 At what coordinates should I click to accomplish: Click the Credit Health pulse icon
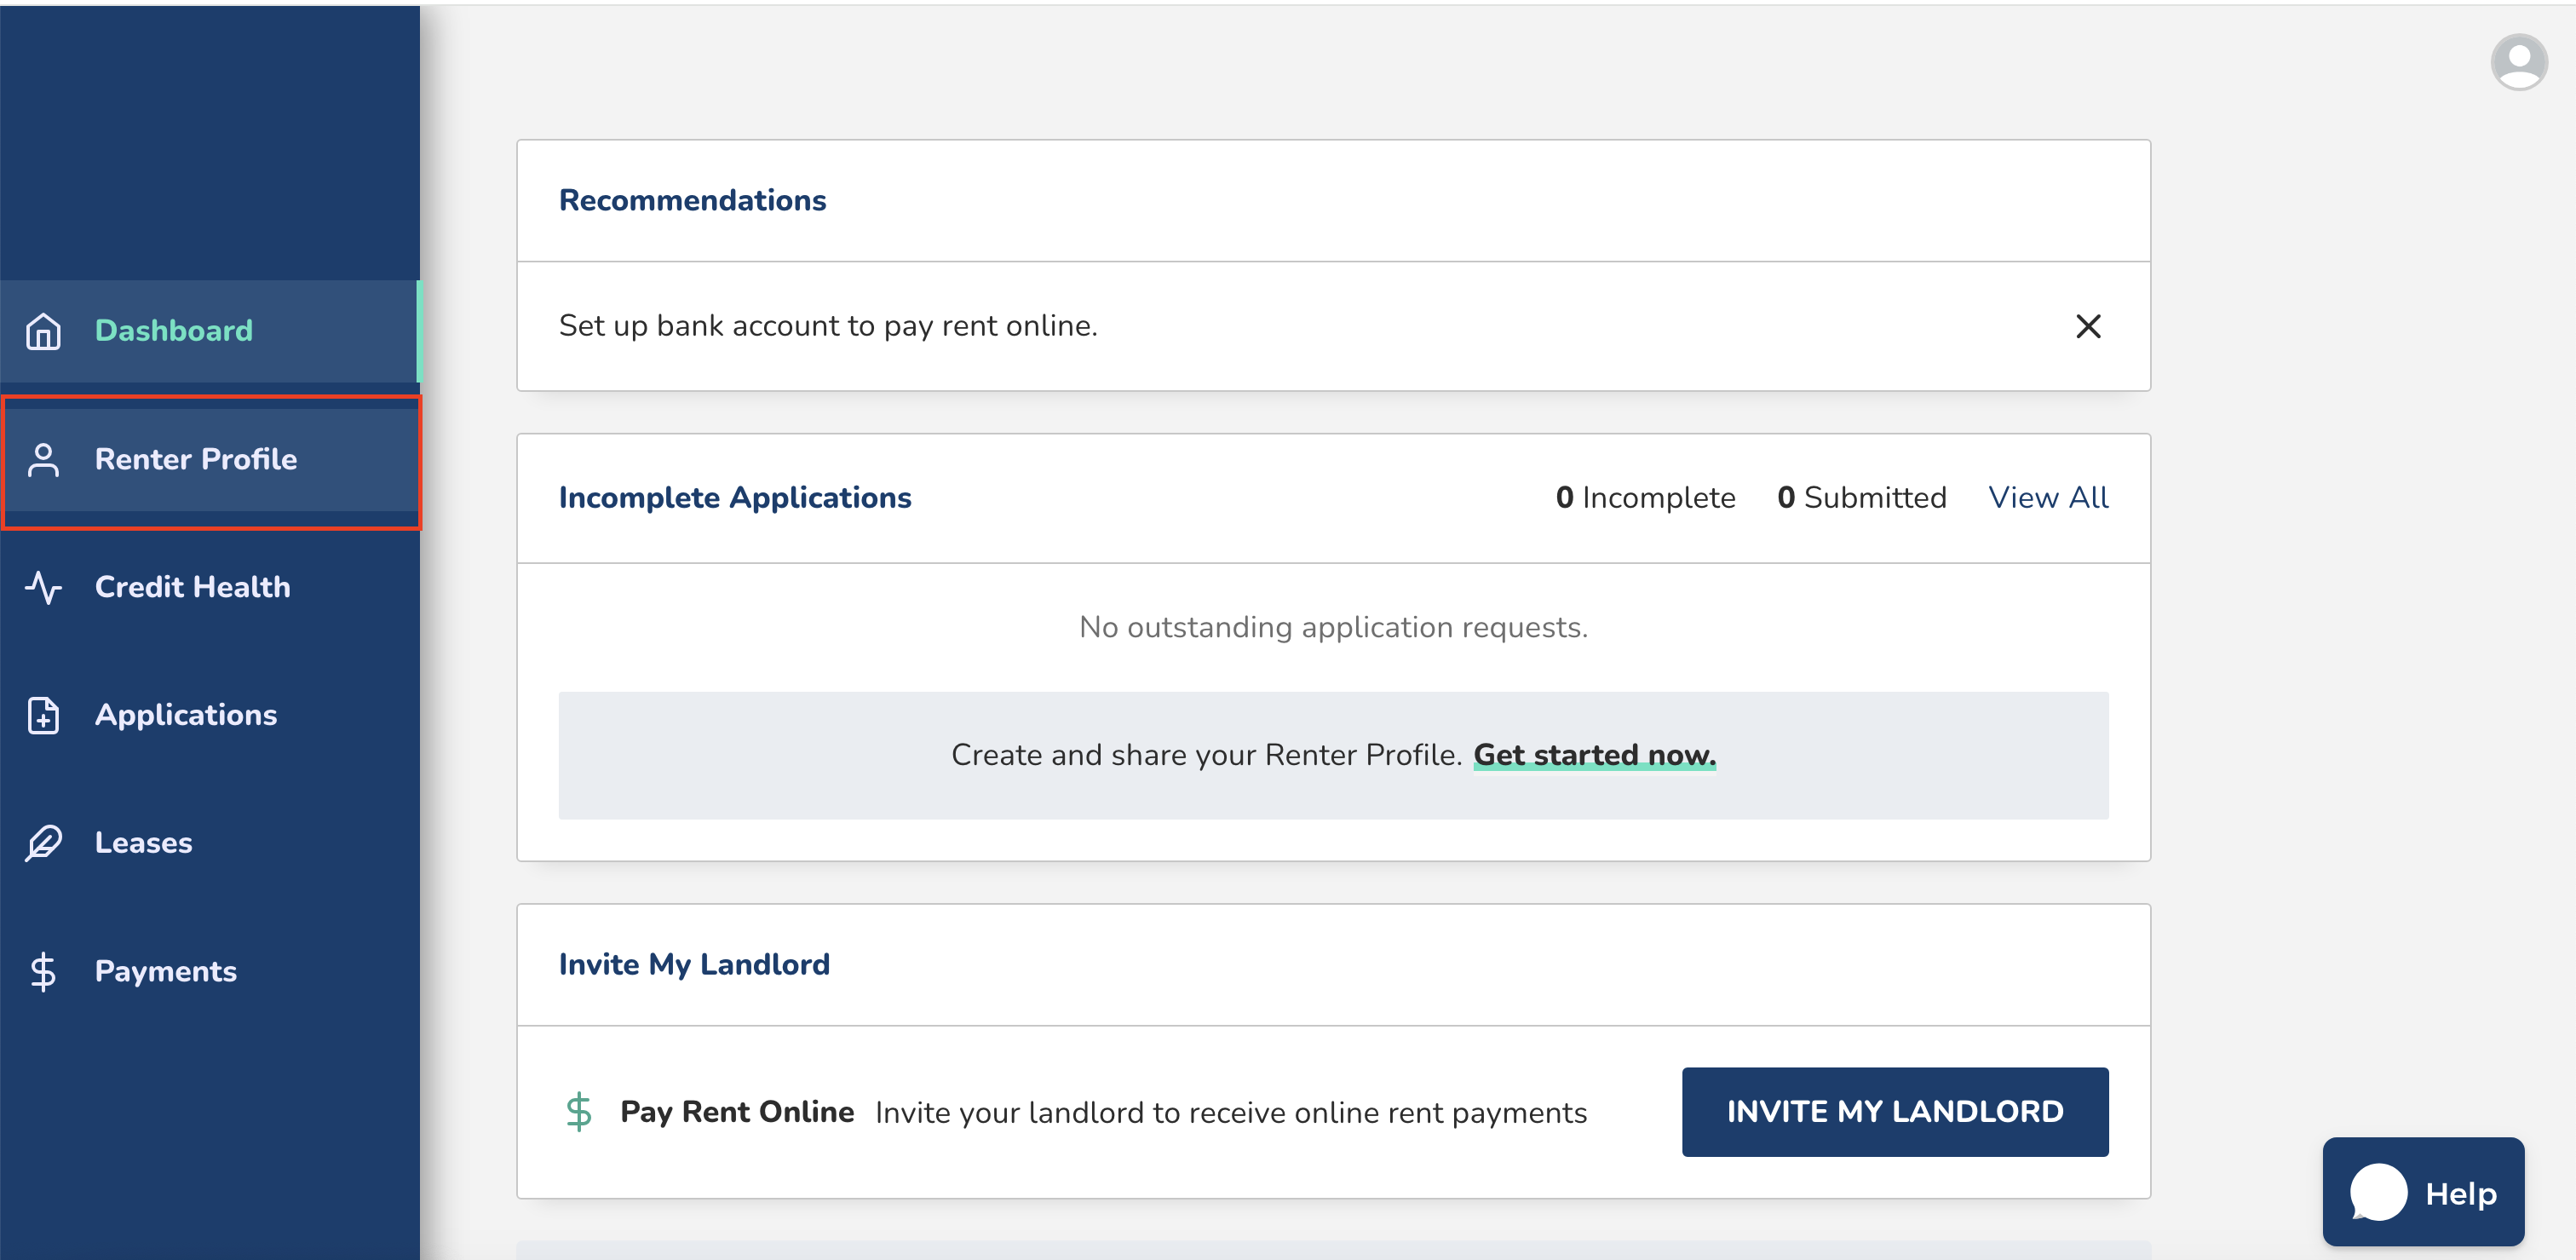click(43, 587)
